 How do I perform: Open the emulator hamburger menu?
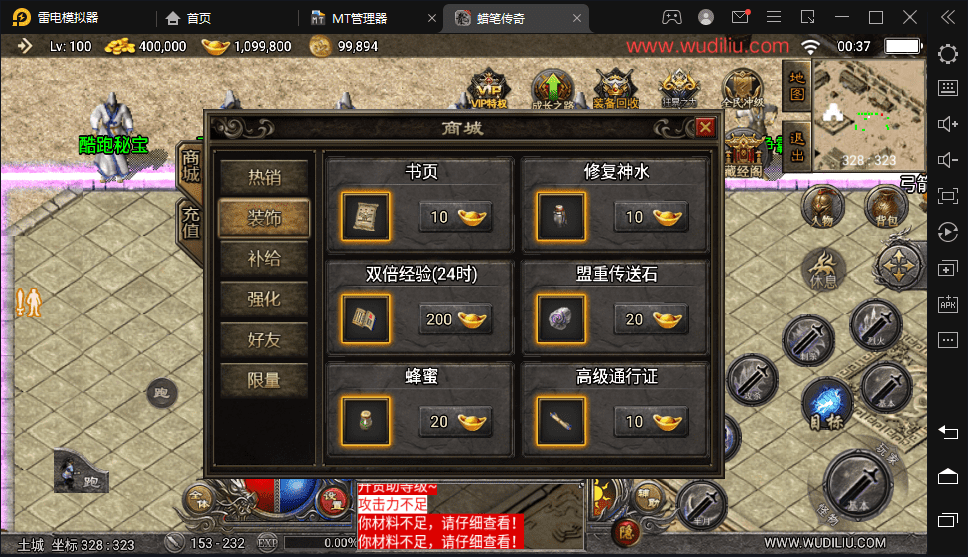[774, 17]
